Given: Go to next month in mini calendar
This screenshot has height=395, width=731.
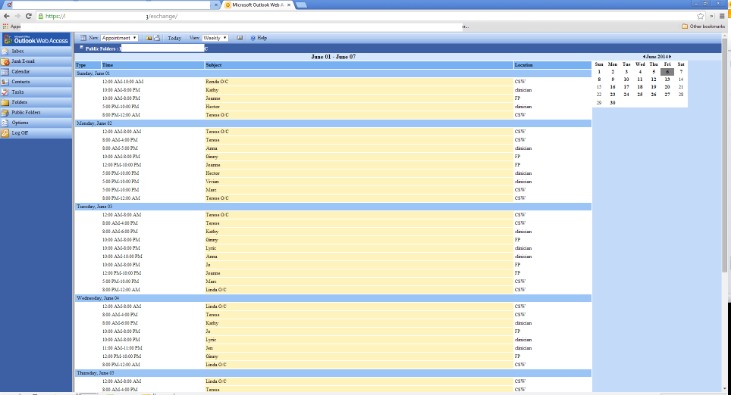Looking at the screenshot, I should (670, 56).
